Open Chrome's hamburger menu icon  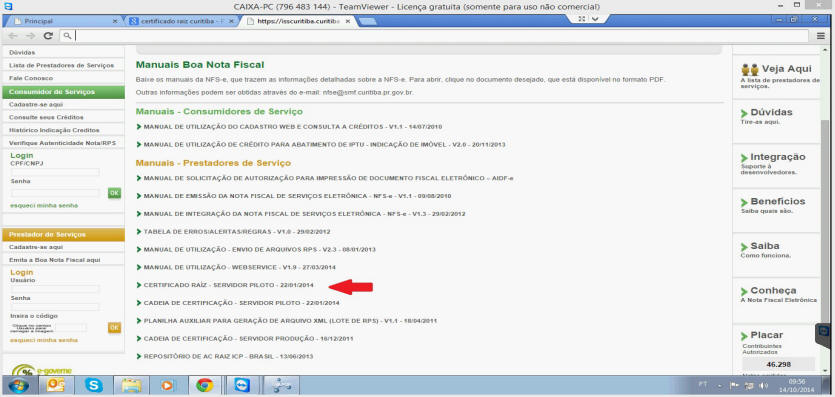coord(821,36)
